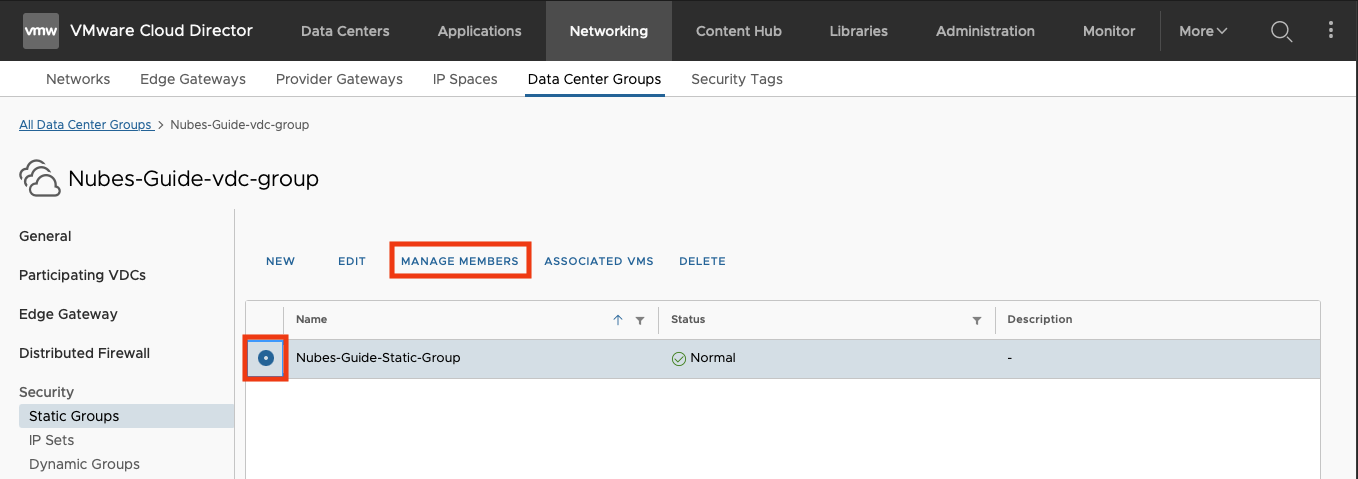Viewport: 1358px width, 479px height.
Task: Click the Nubes-Guide-vdc-group breadcrumb text
Action: [x=240, y=125]
